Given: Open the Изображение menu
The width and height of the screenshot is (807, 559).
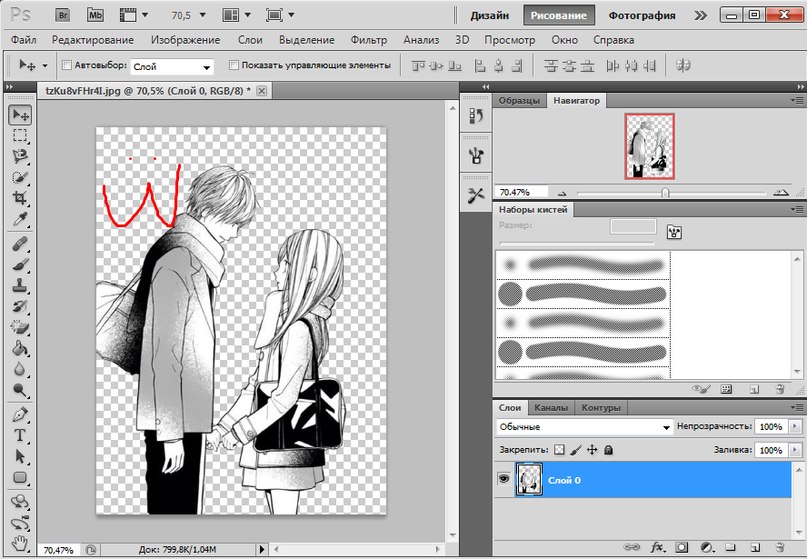Looking at the screenshot, I should 185,40.
